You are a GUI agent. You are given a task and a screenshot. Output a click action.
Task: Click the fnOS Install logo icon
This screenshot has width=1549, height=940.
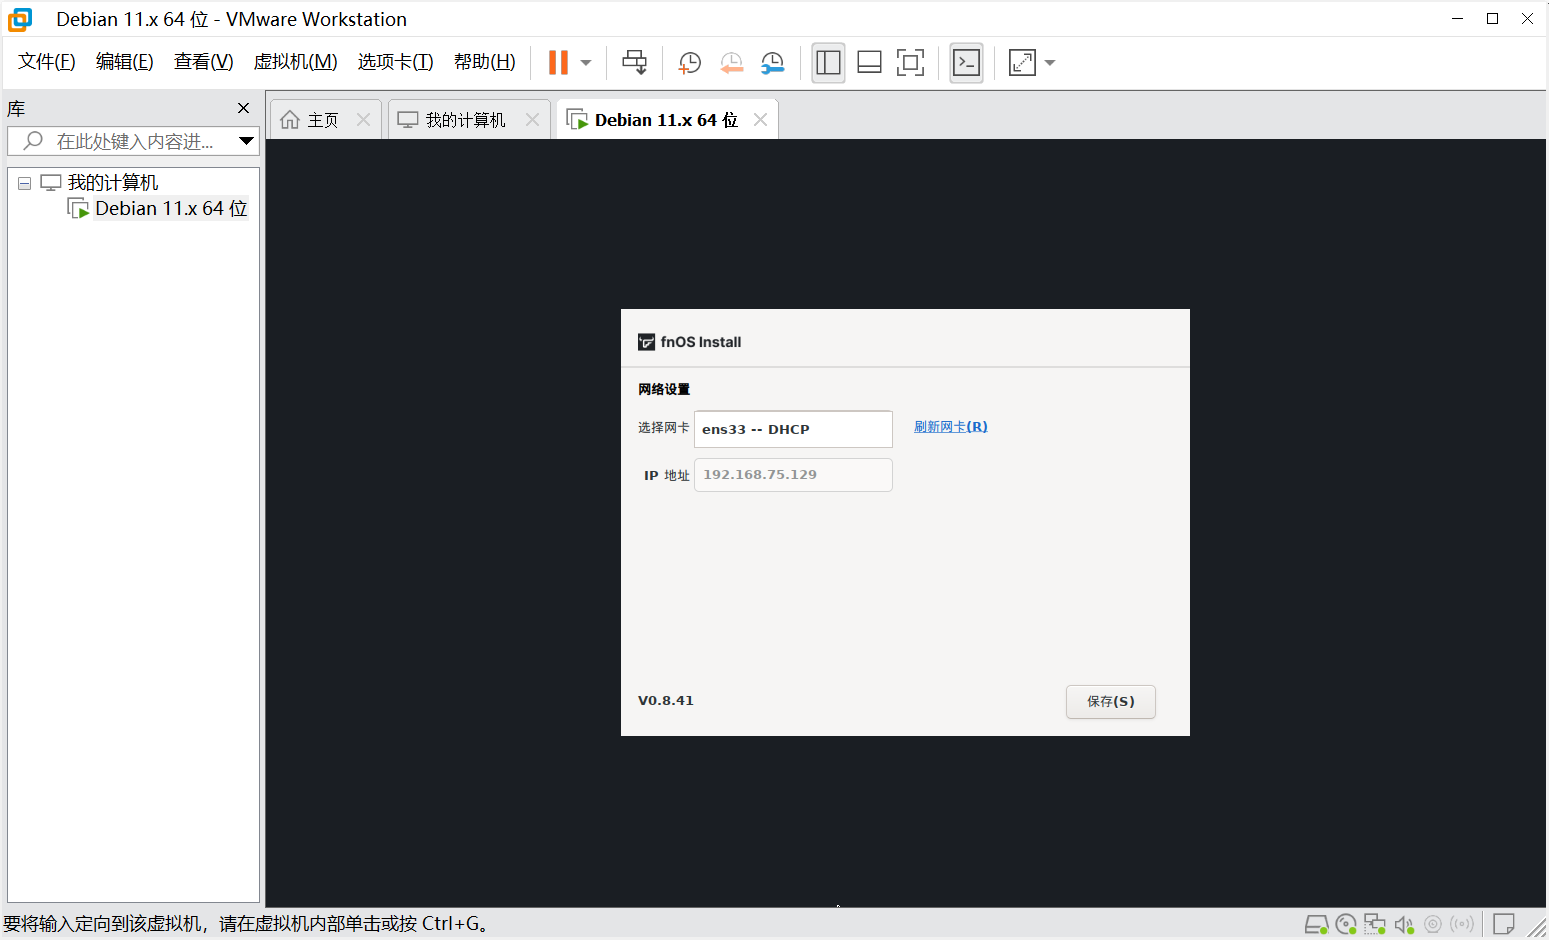647,342
